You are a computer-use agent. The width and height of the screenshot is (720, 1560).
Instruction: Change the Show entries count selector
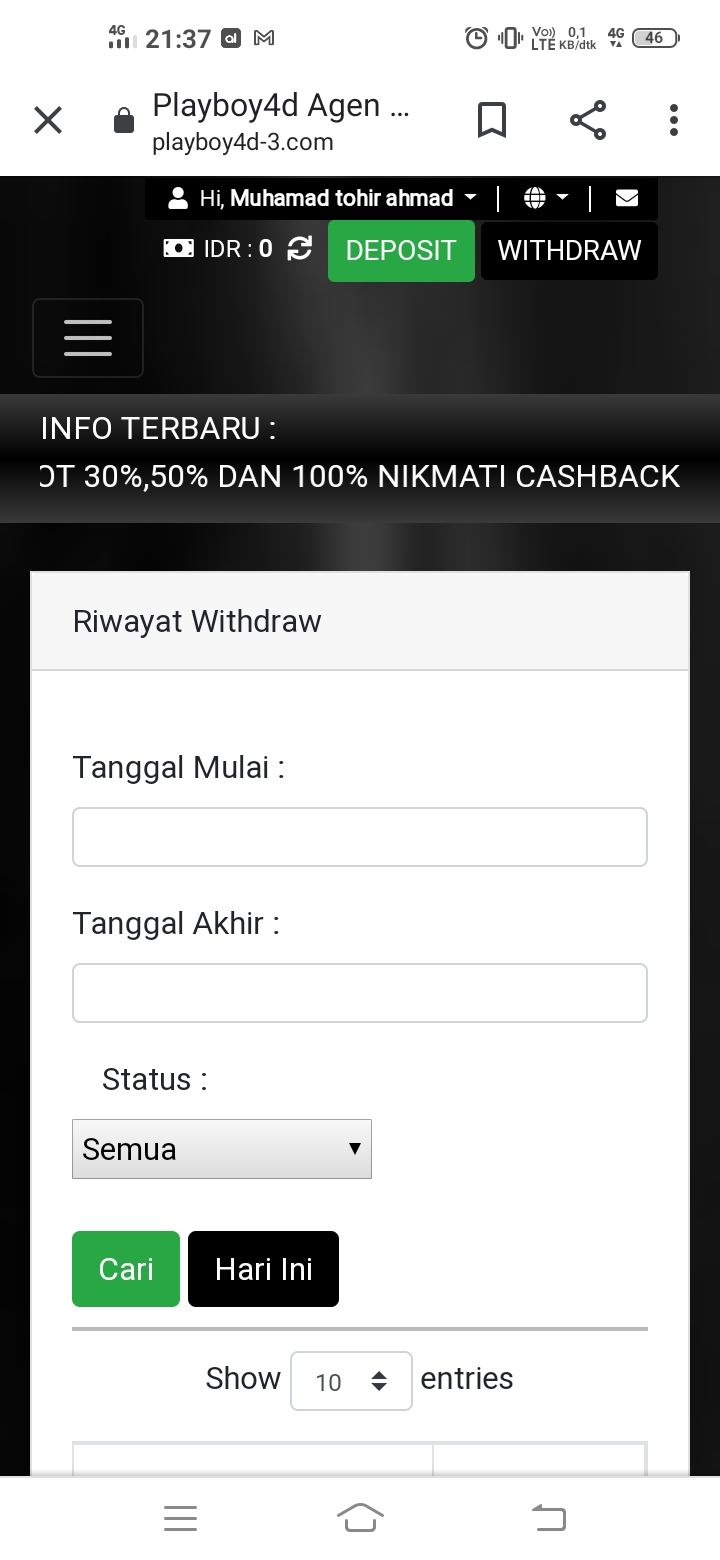(x=351, y=1381)
